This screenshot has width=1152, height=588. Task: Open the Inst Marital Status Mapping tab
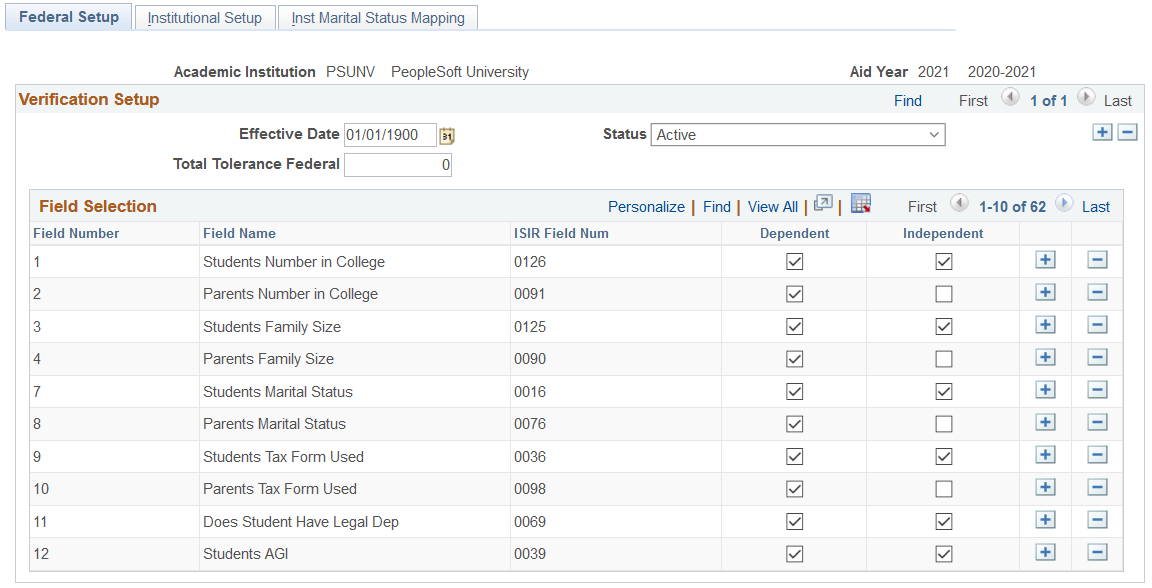377,17
